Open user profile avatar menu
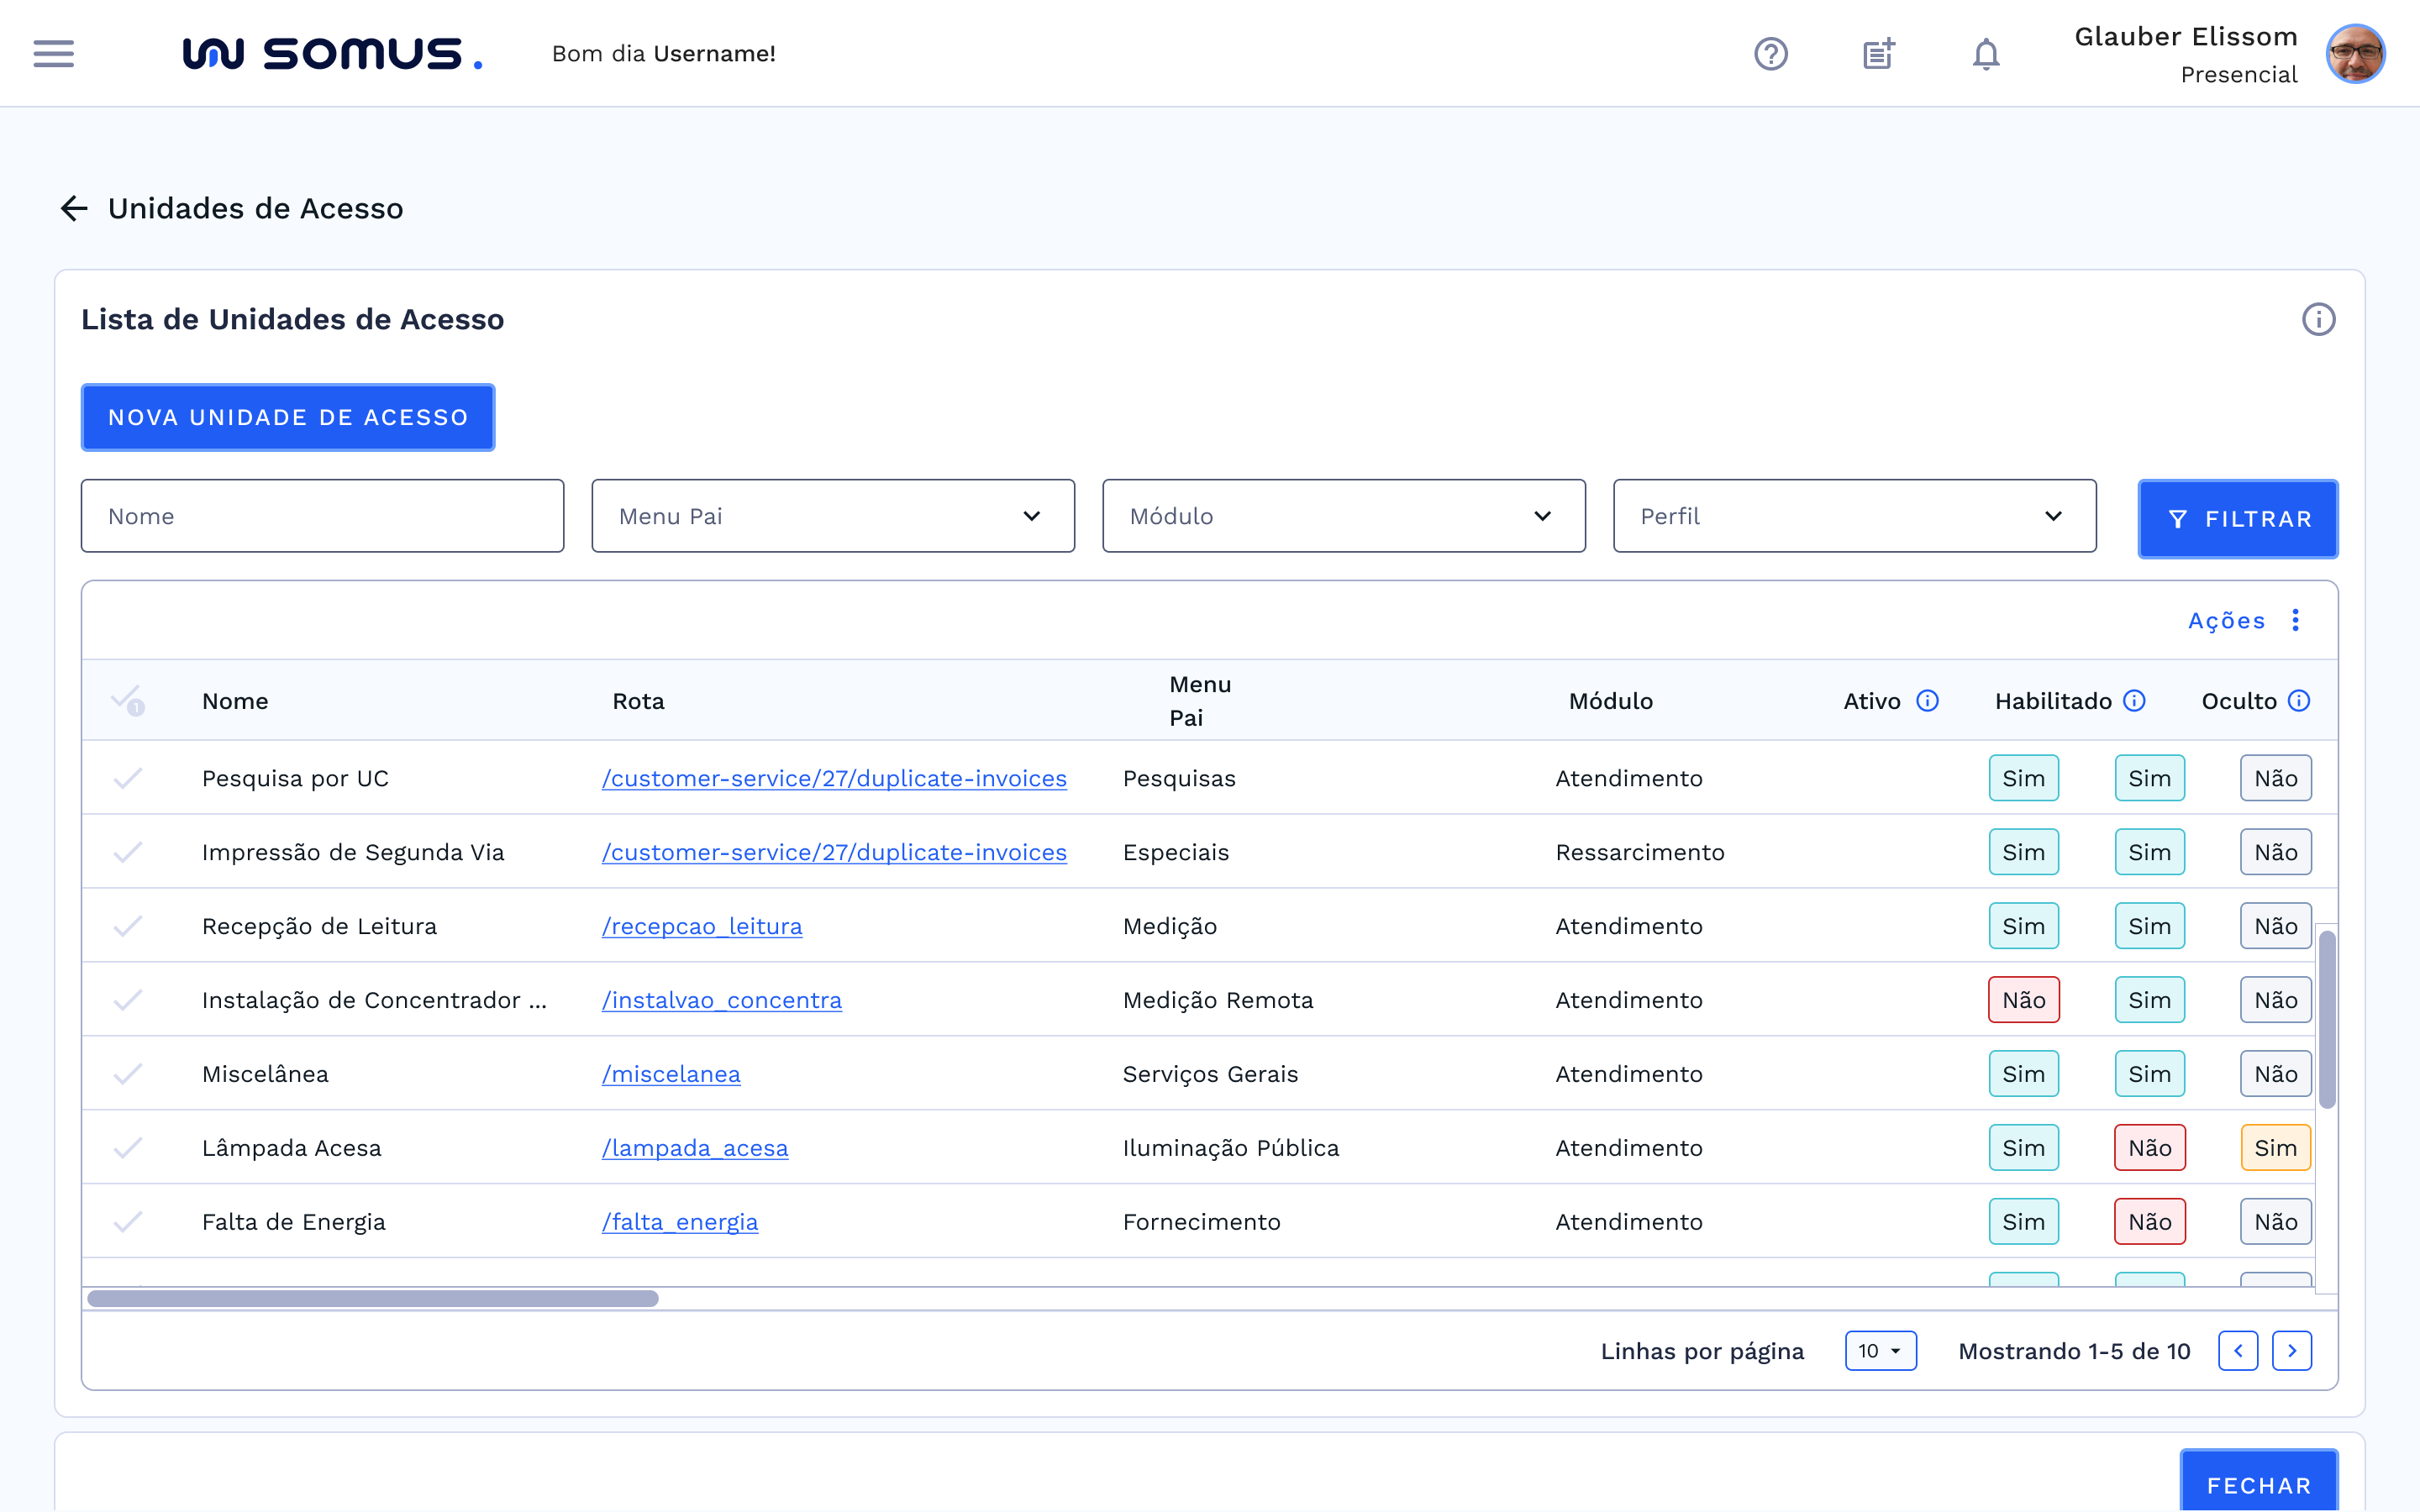The height and width of the screenshot is (1512, 2420). pyautogui.click(x=2355, y=54)
